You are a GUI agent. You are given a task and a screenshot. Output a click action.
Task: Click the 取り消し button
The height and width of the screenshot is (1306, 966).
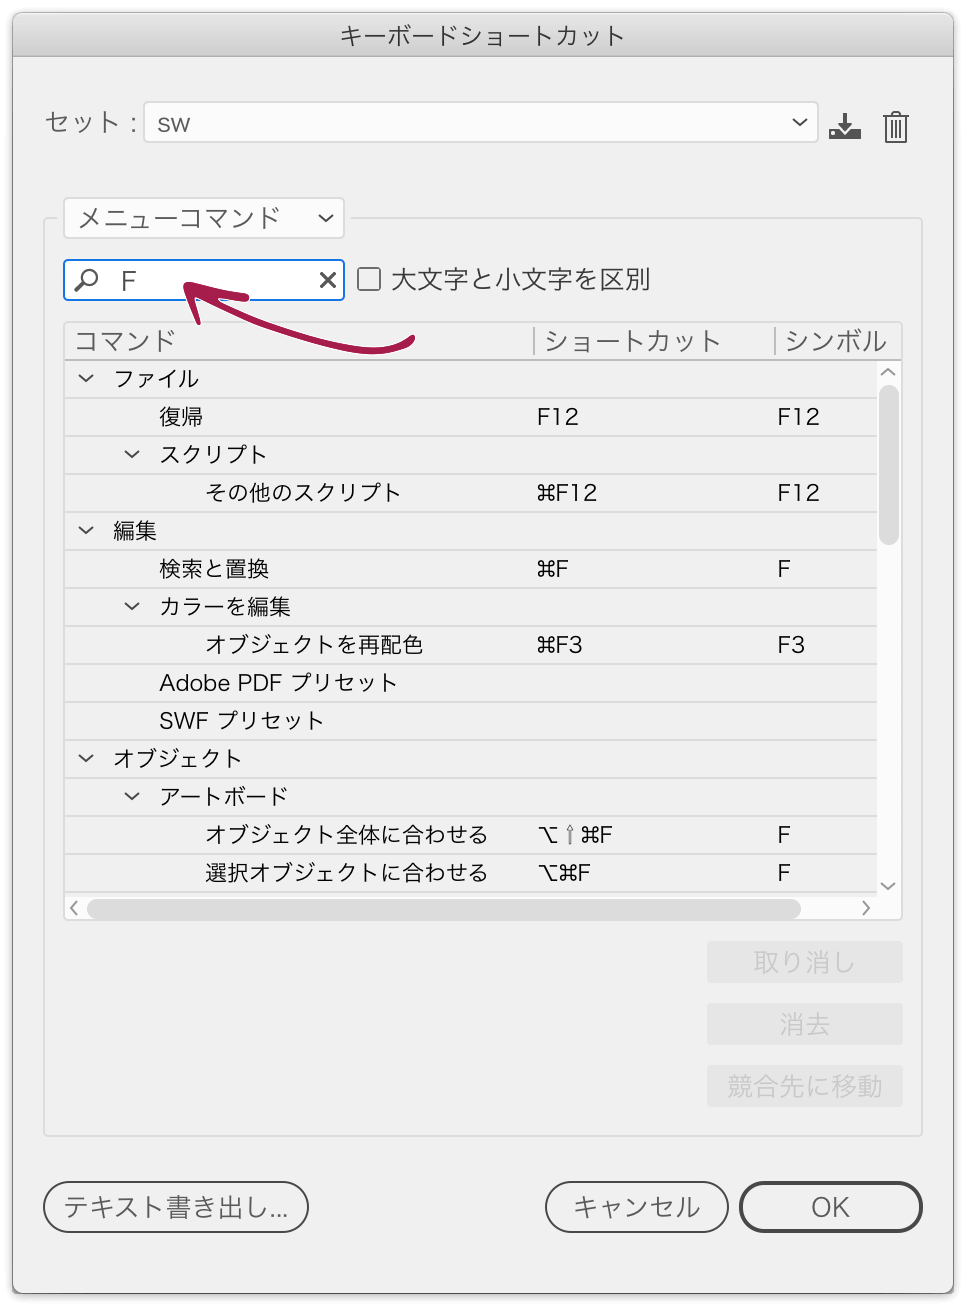click(805, 962)
